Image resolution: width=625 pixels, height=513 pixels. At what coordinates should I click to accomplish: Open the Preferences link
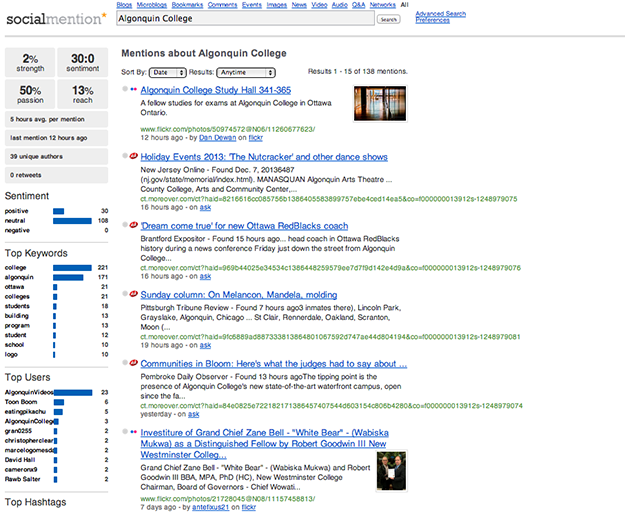[432, 20]
